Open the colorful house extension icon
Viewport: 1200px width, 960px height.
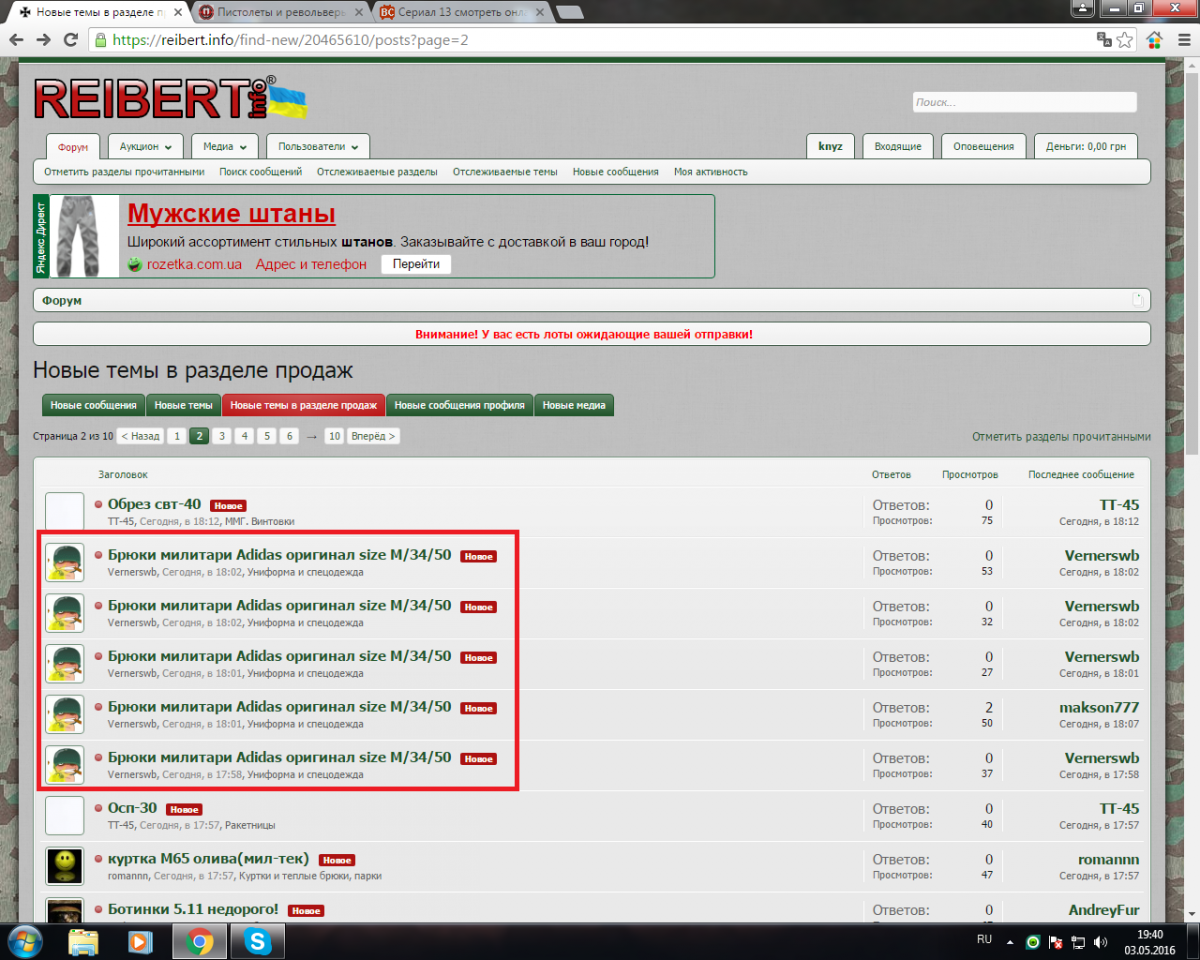(1154, 40)
